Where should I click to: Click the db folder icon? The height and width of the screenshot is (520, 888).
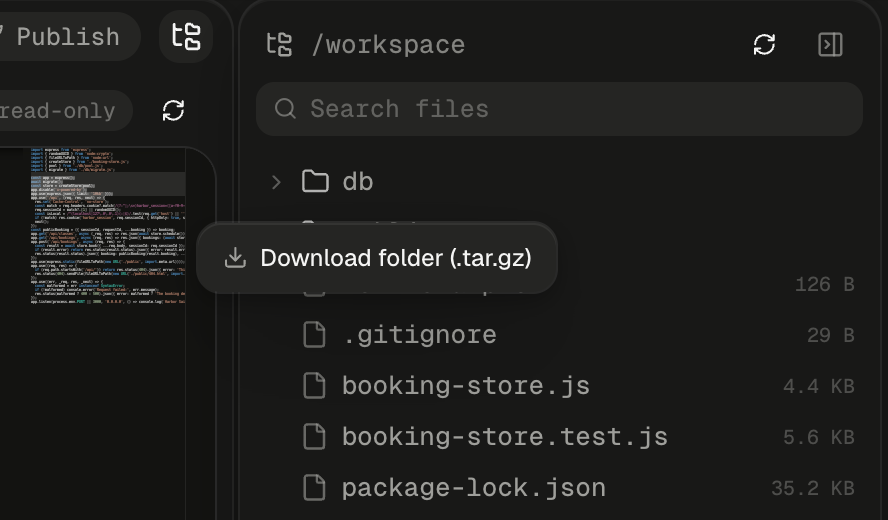coord(315,182)
